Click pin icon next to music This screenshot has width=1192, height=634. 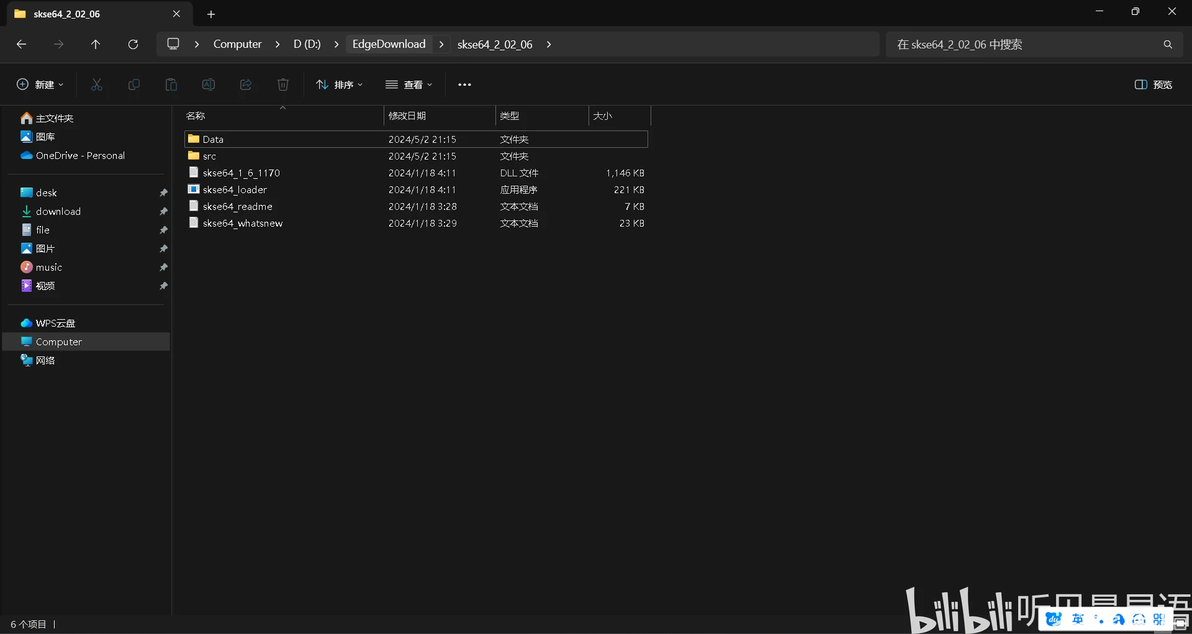click(x=163, y=268)
